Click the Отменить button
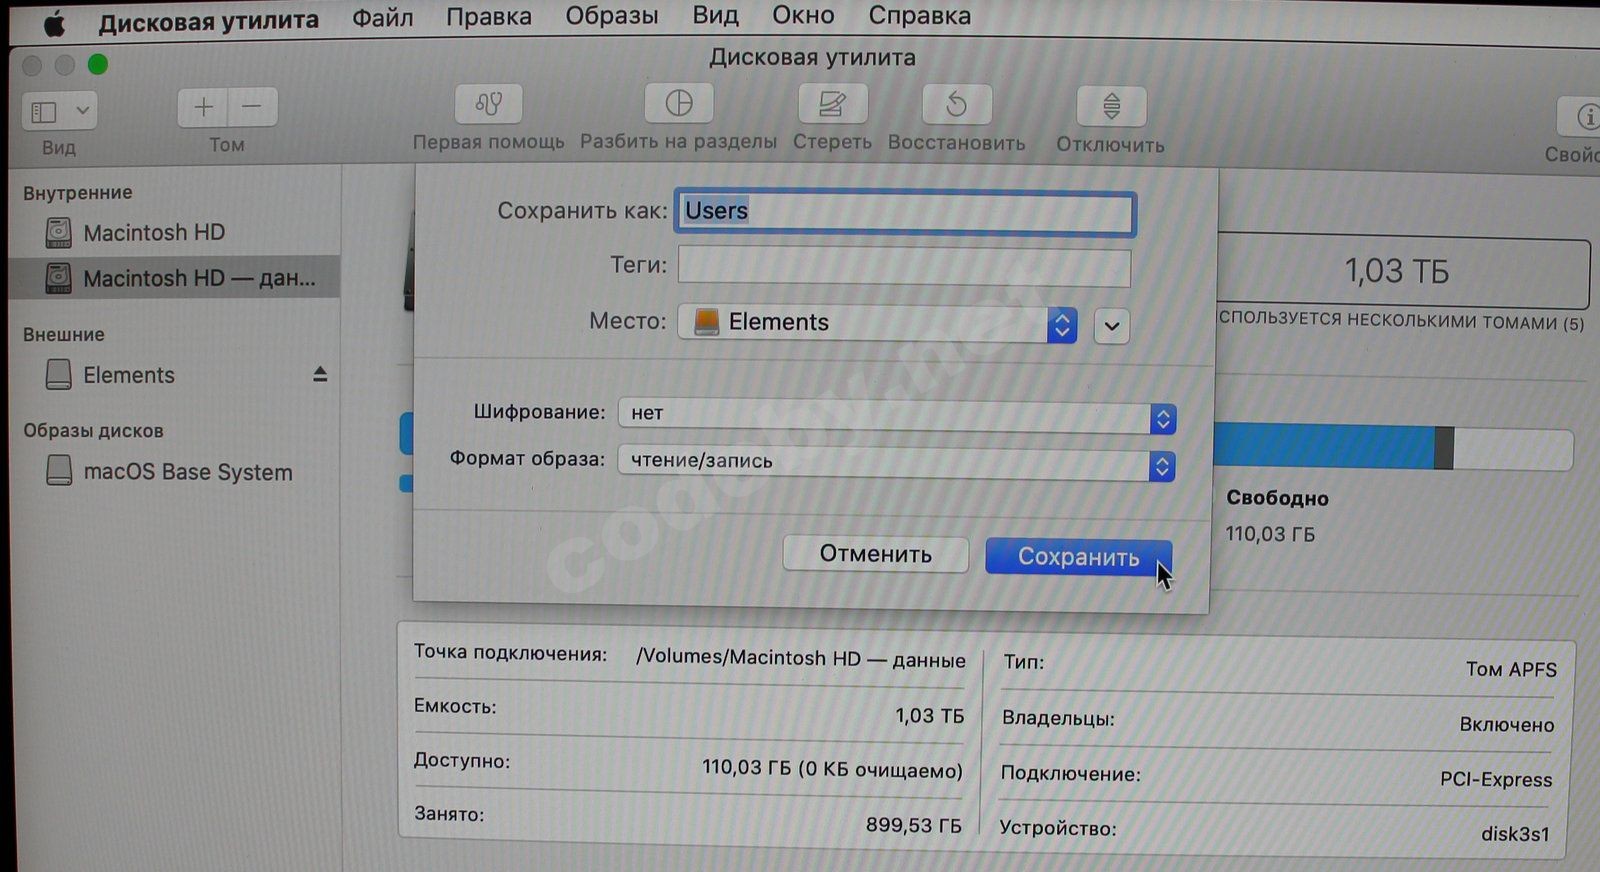This screenshot has height=872, width=1600. pos(876,554)
